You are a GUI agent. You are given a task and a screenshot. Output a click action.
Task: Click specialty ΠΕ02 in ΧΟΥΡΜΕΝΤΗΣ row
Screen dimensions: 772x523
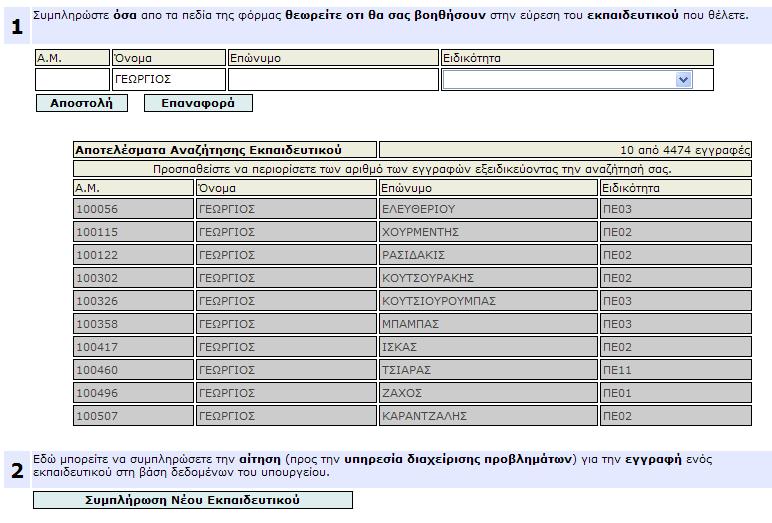[x=617, y=232]
